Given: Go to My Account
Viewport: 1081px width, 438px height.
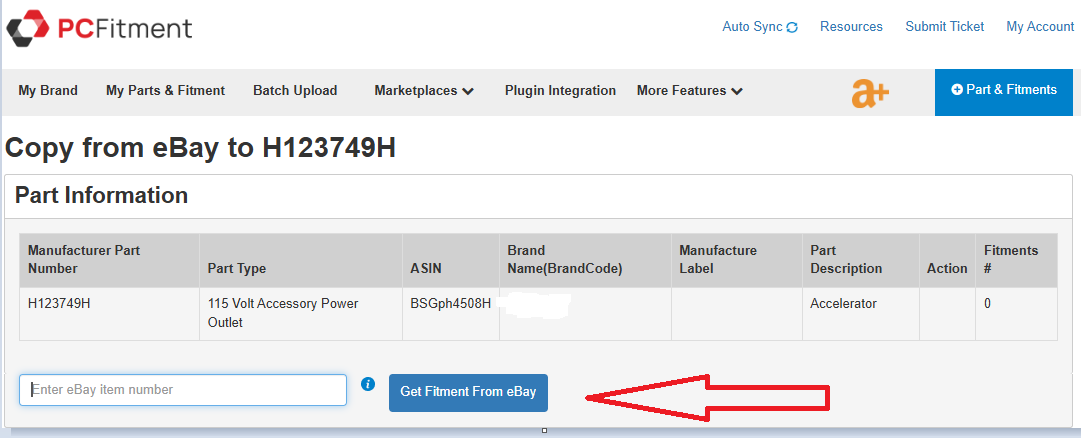Looking at the screenshot, I should [1040, 27].
